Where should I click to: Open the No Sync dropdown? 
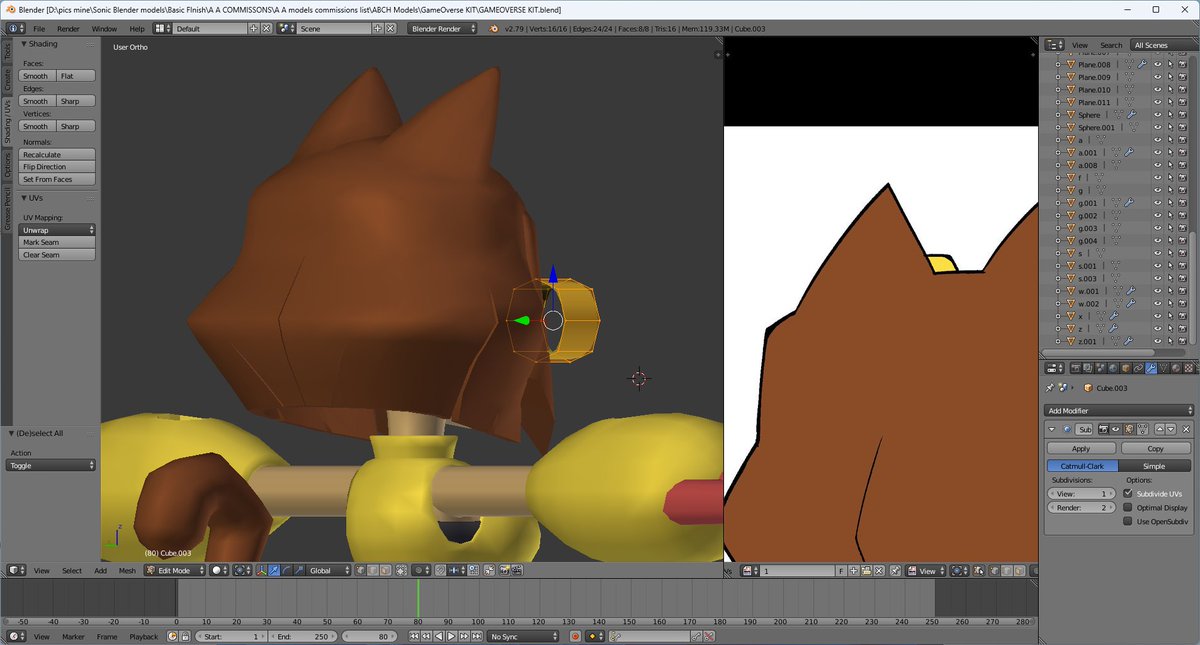523,636
